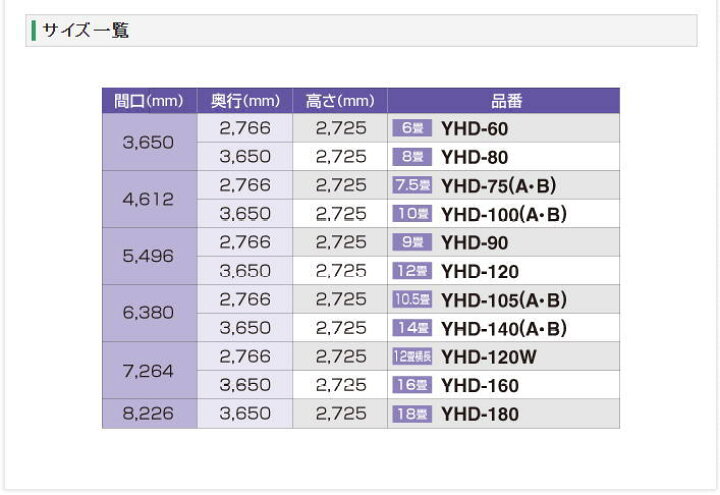The height and width of the screenshot is (495, 720).
Task: Select the 4,612 間口 cell
Action: coord(148,199)
